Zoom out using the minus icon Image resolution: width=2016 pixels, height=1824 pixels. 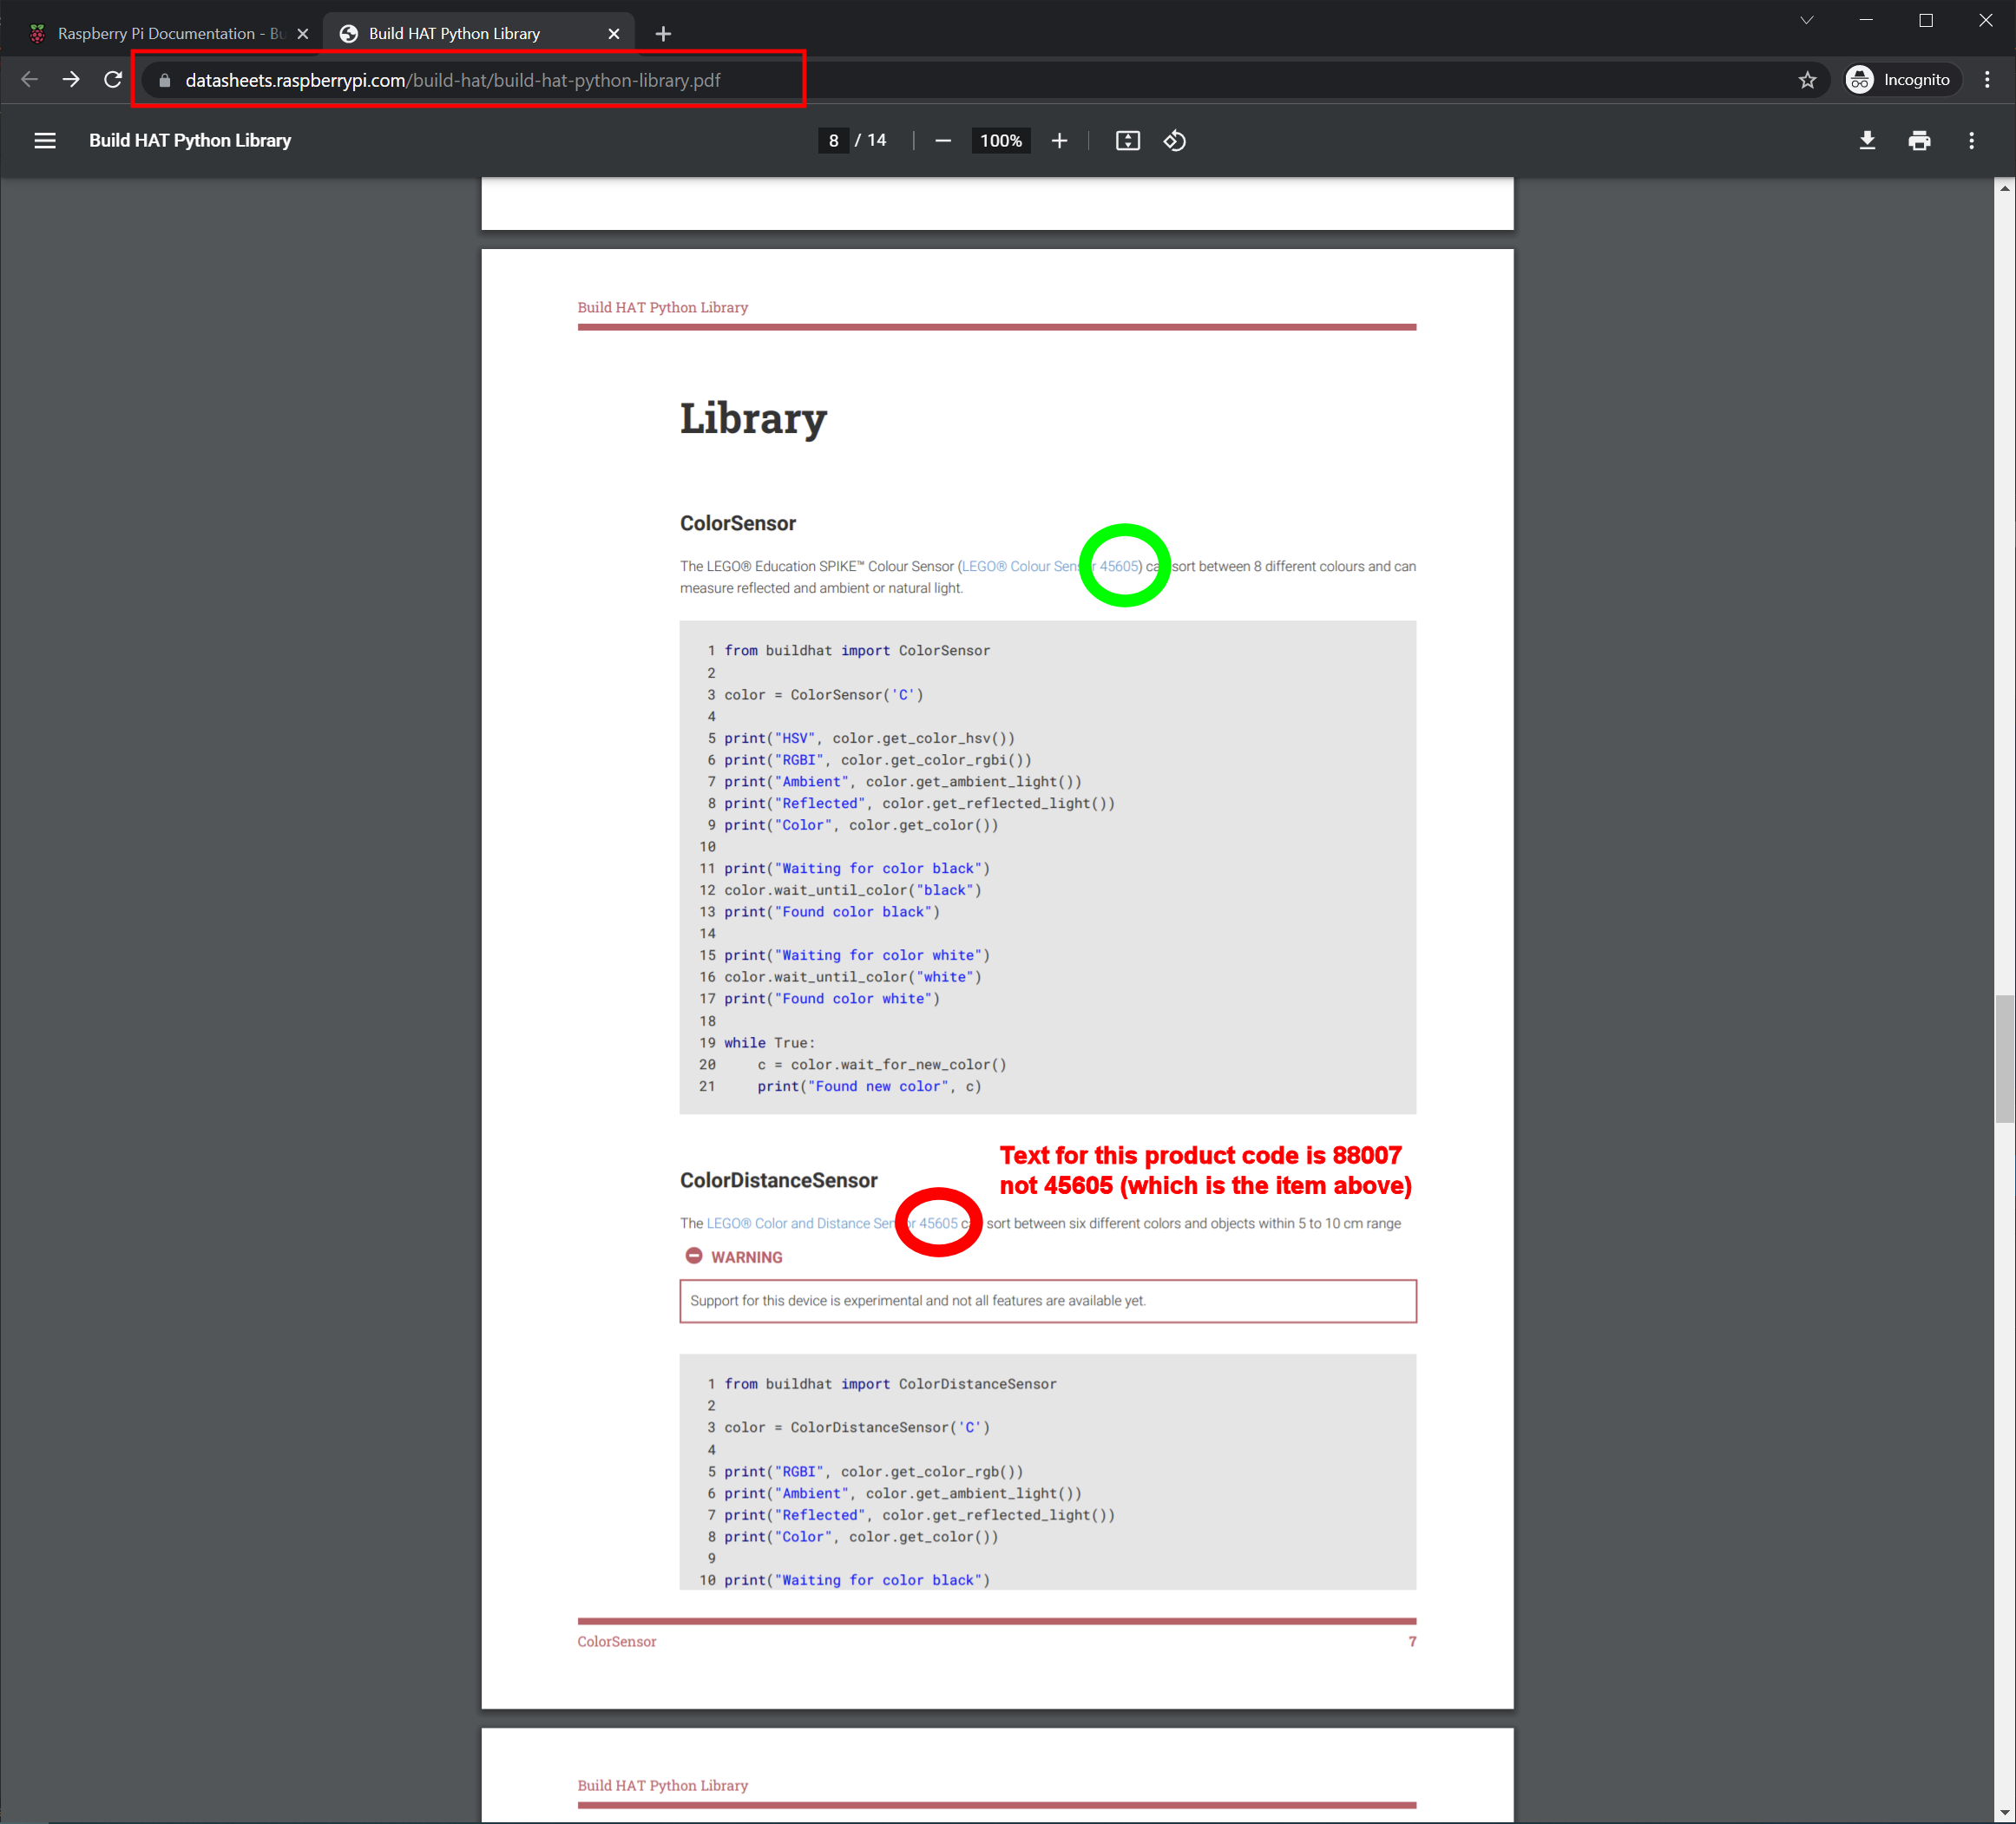pos(941,140)
